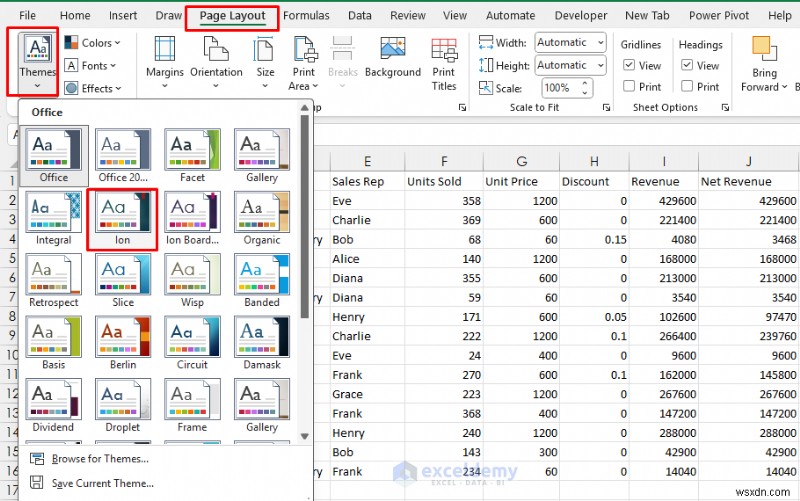
Task: Click Units Sold cell 358
Action: pyautogui.click(x=444, y=201)
